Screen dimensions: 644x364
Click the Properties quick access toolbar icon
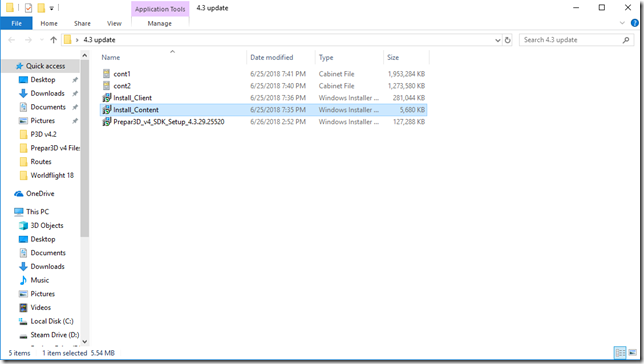coord(28,8)
